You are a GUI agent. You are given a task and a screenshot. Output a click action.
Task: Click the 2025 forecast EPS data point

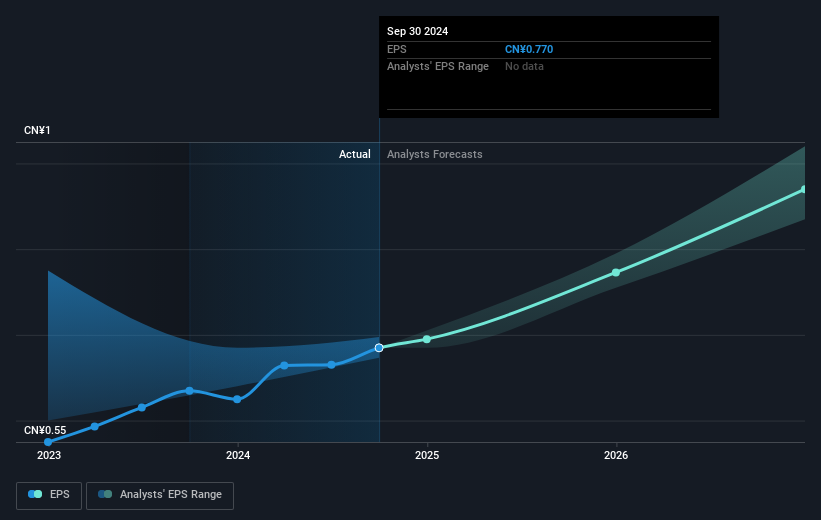[x=427, y=339]
